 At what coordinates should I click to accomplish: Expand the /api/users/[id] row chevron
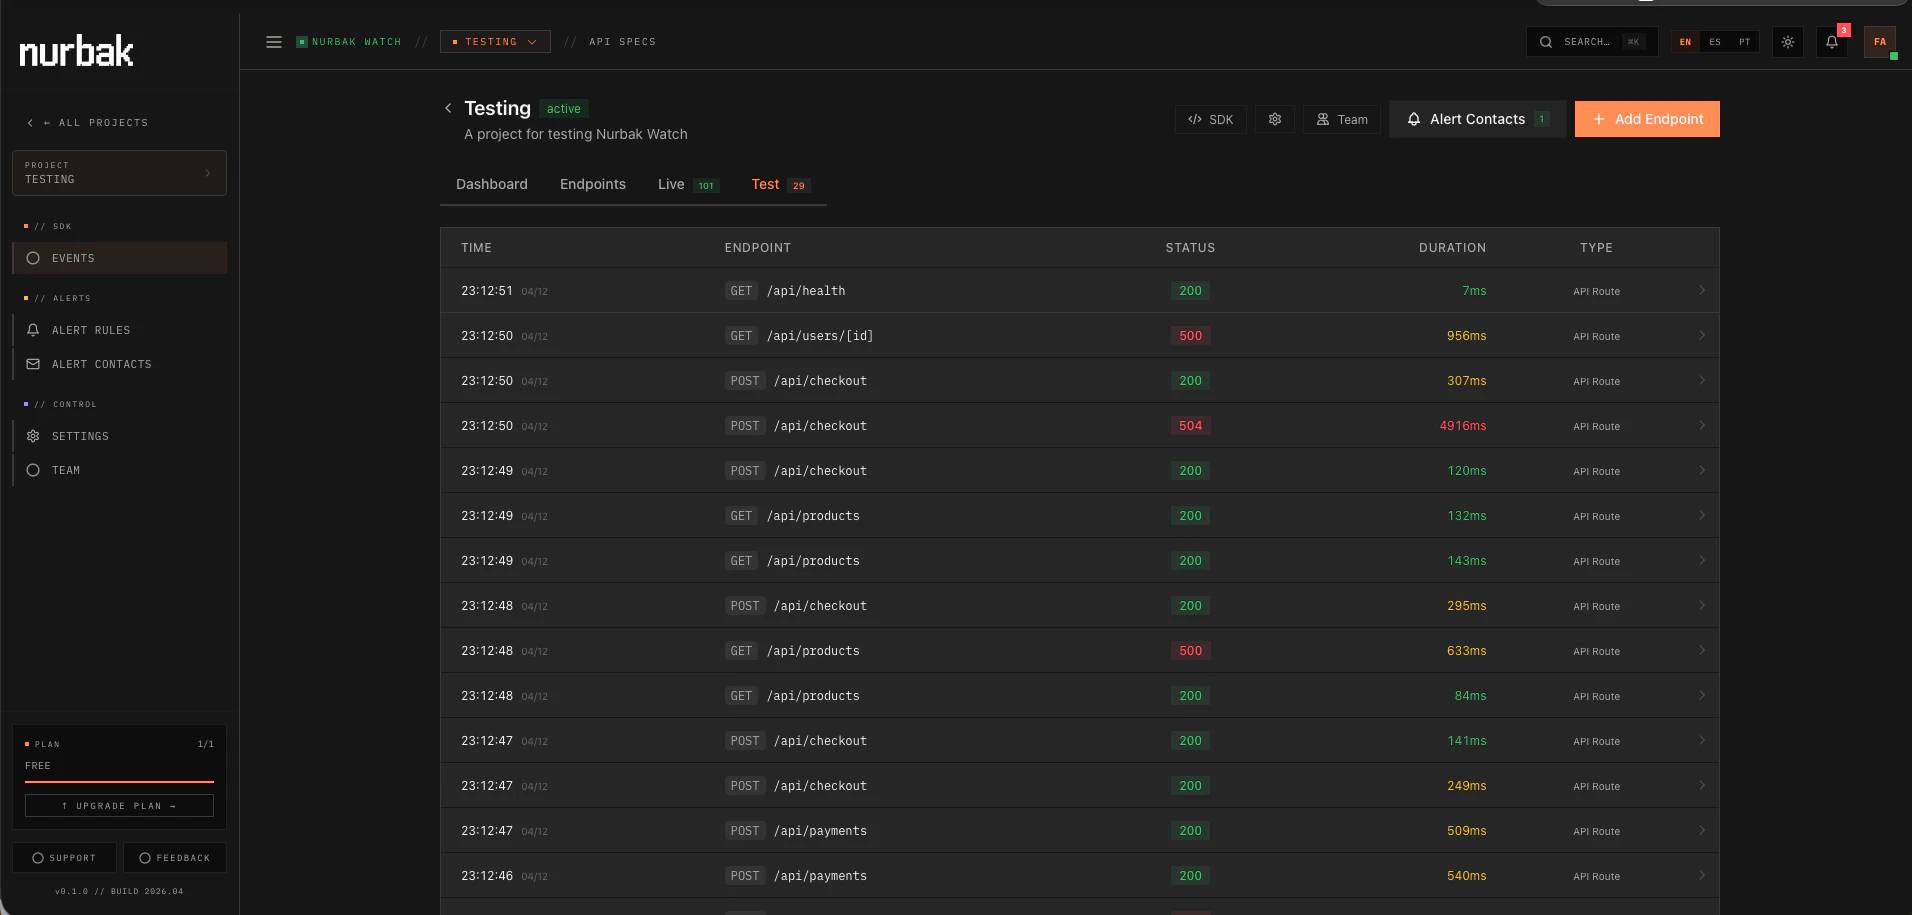(1701, 335)
